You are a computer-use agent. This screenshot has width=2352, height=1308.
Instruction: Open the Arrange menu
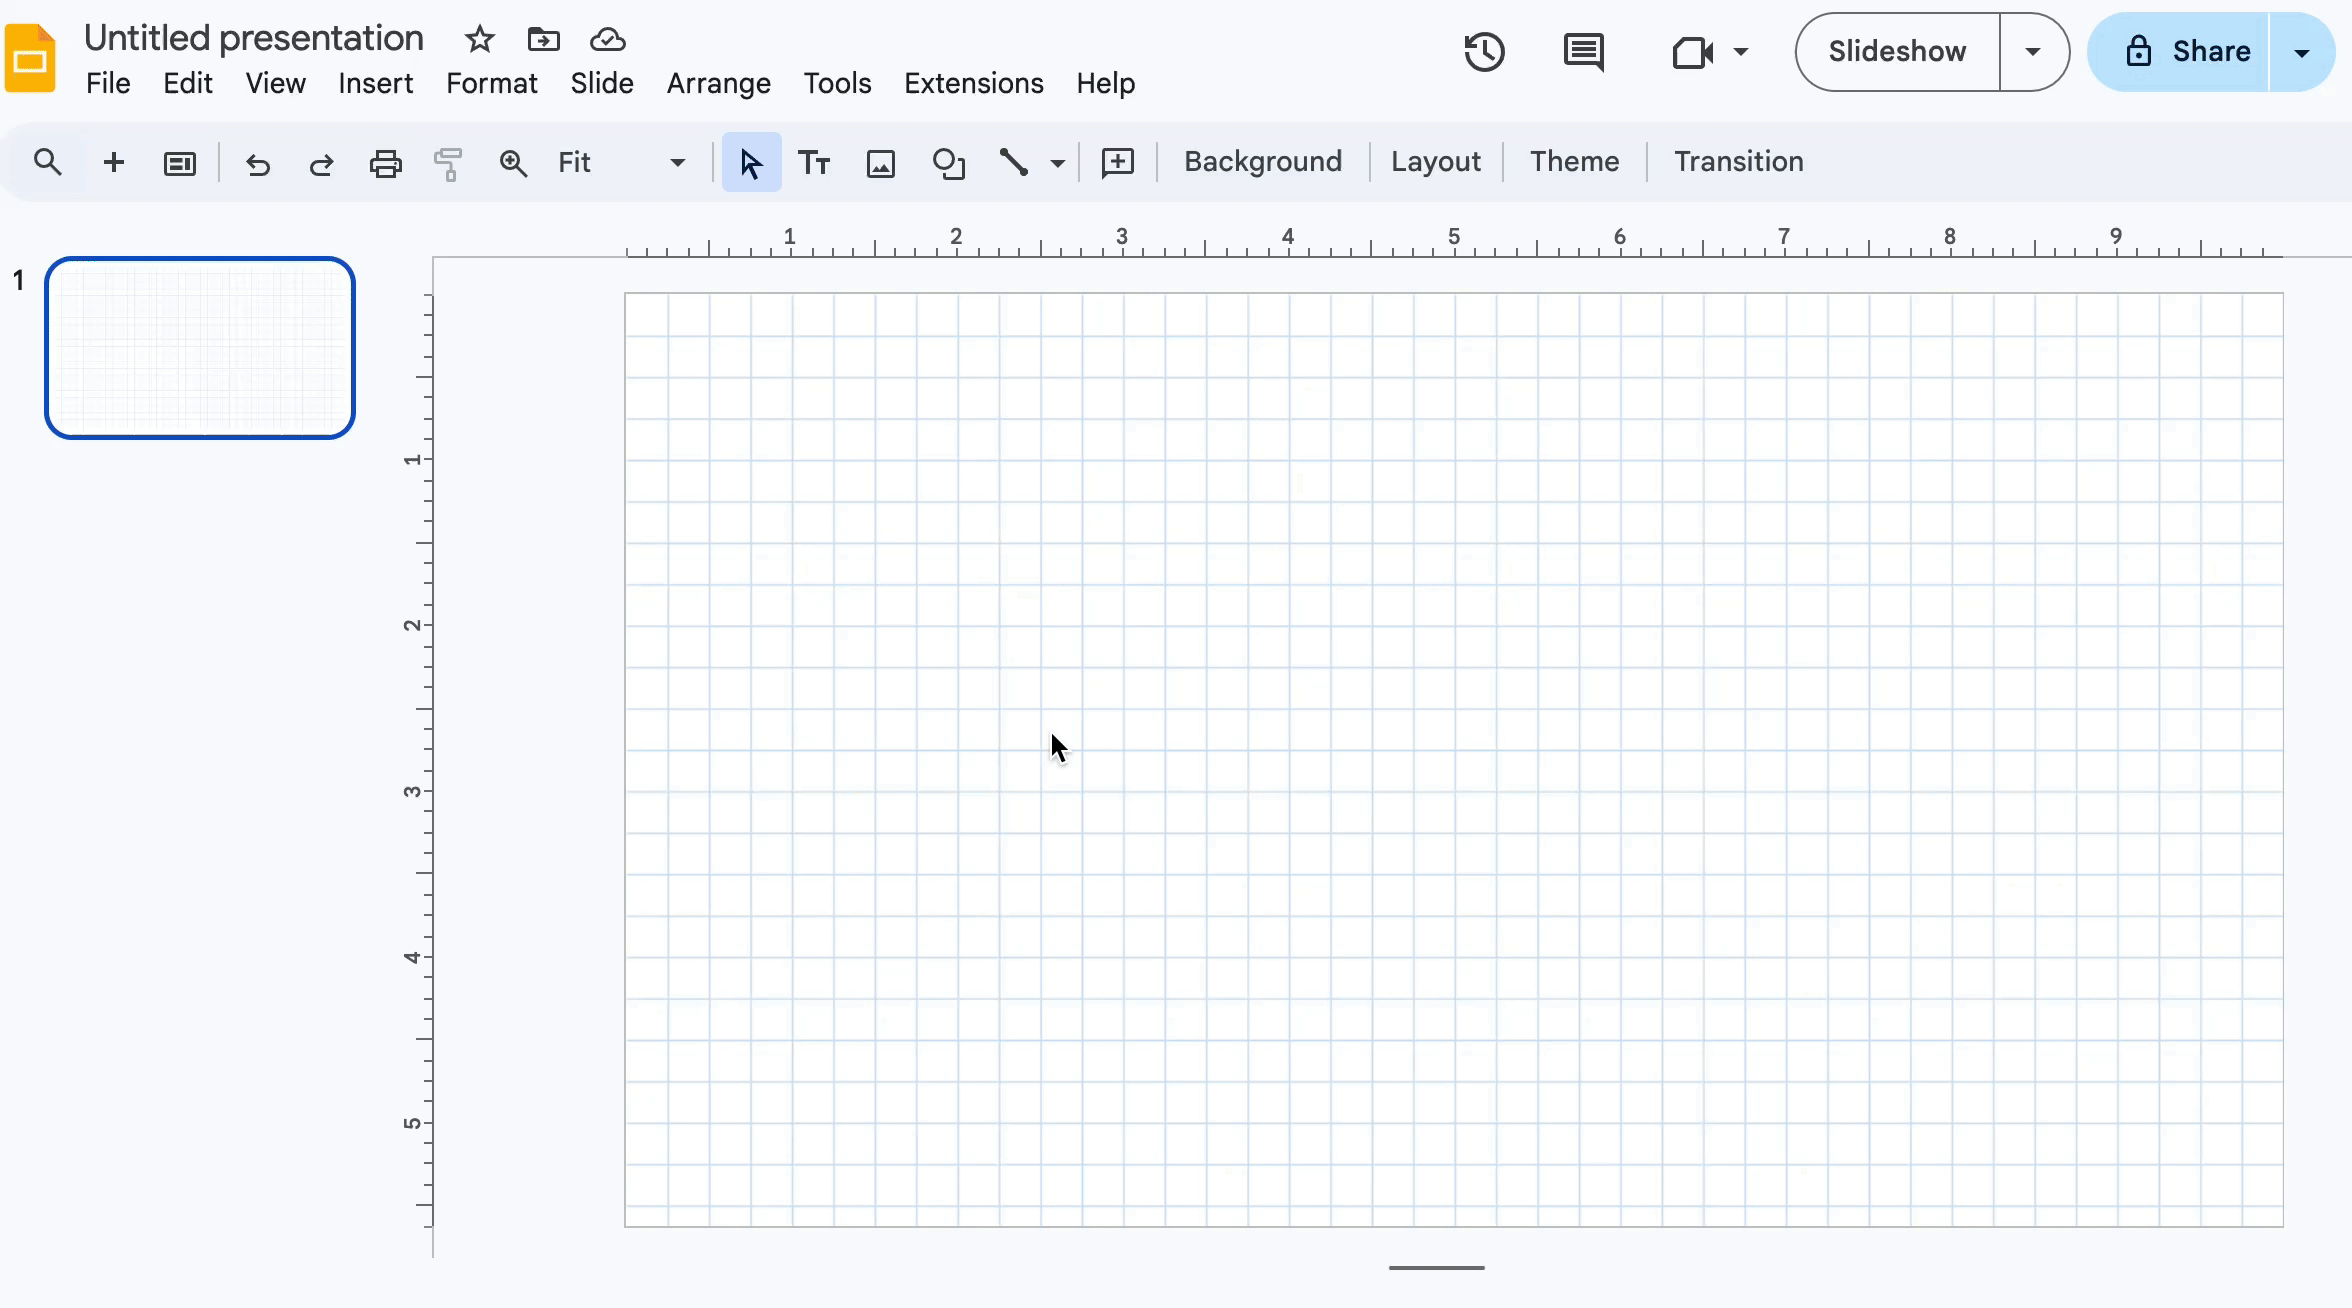tap(718, 83)
